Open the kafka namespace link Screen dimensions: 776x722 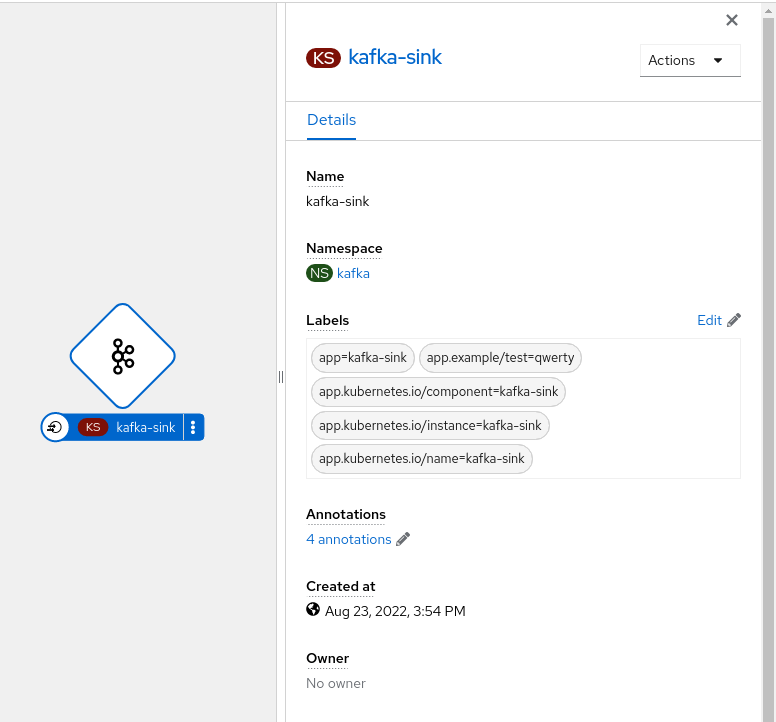[x=353, y=274]
